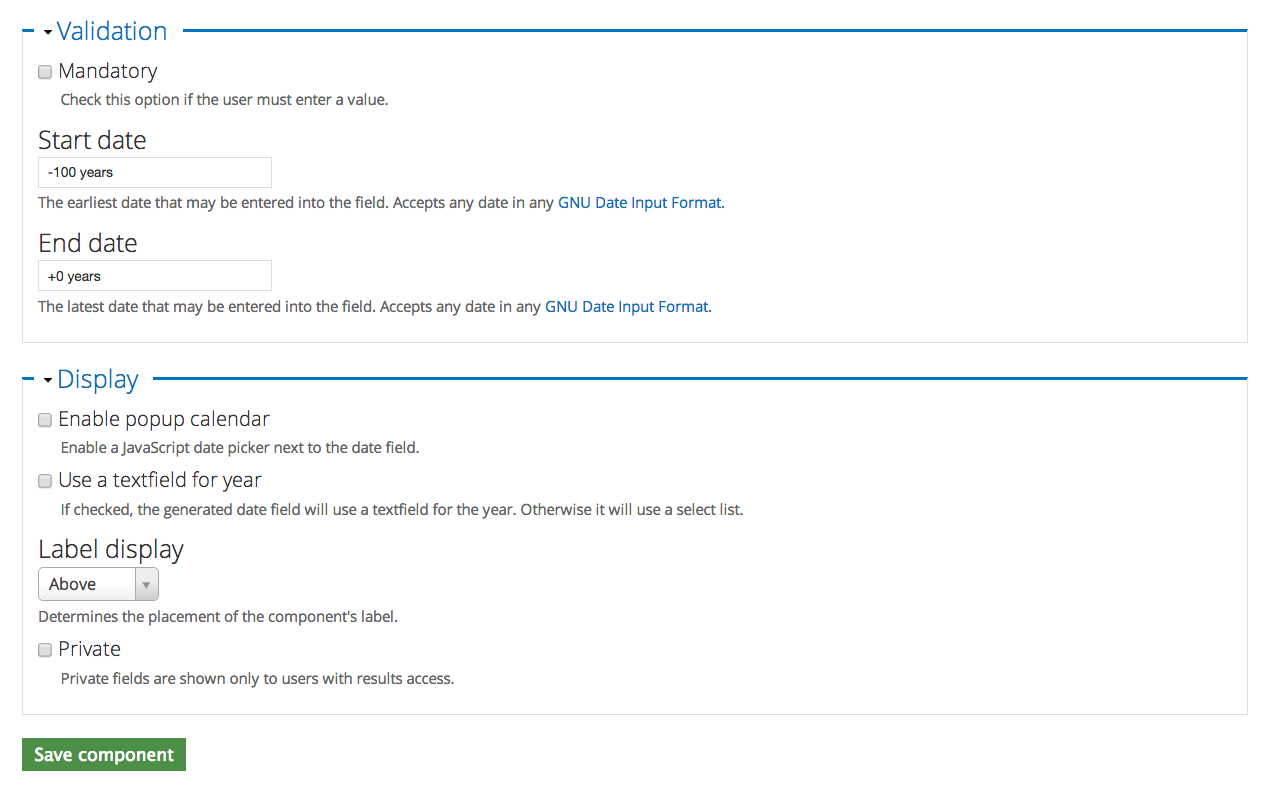
Task: Click the Enable popup calendar label
Action: point(164,419)
